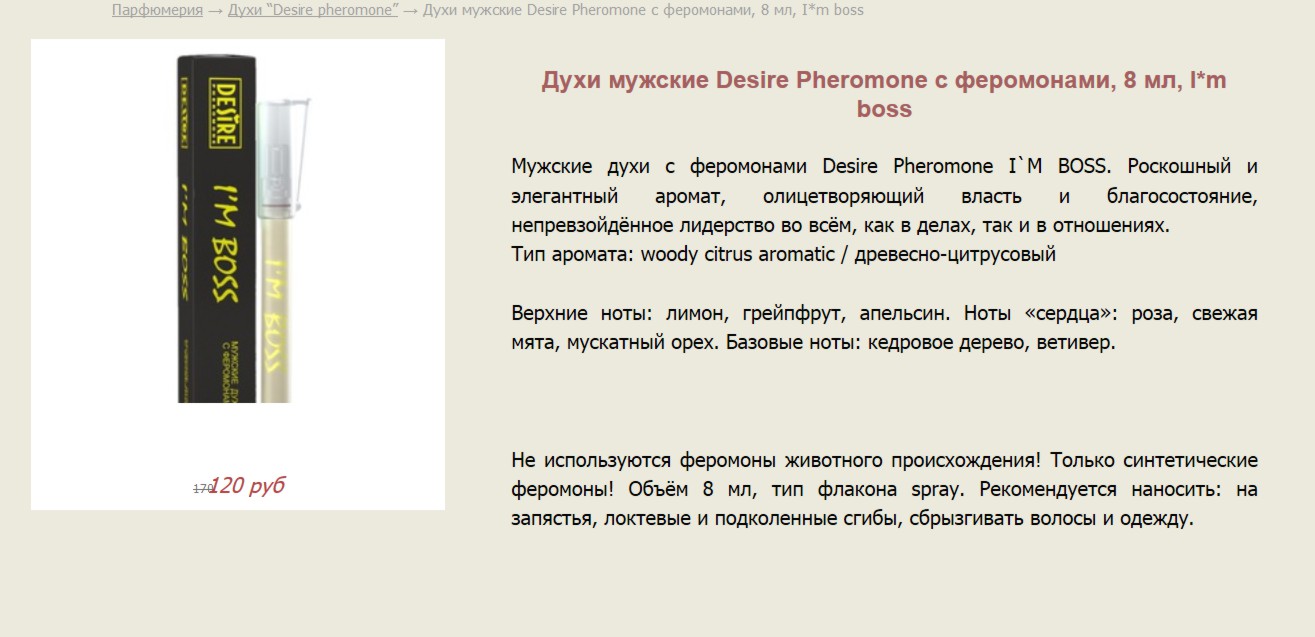Viewport: 1315px width, 637px height.
Task: Go to Духи "Desire pheromone" breadcrumb
Action: pos(313,10)
